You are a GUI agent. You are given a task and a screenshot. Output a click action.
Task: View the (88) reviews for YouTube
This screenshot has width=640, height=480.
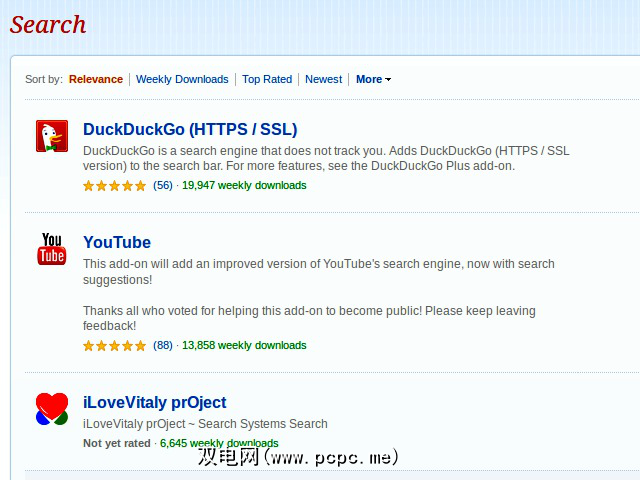click(163, 345)
